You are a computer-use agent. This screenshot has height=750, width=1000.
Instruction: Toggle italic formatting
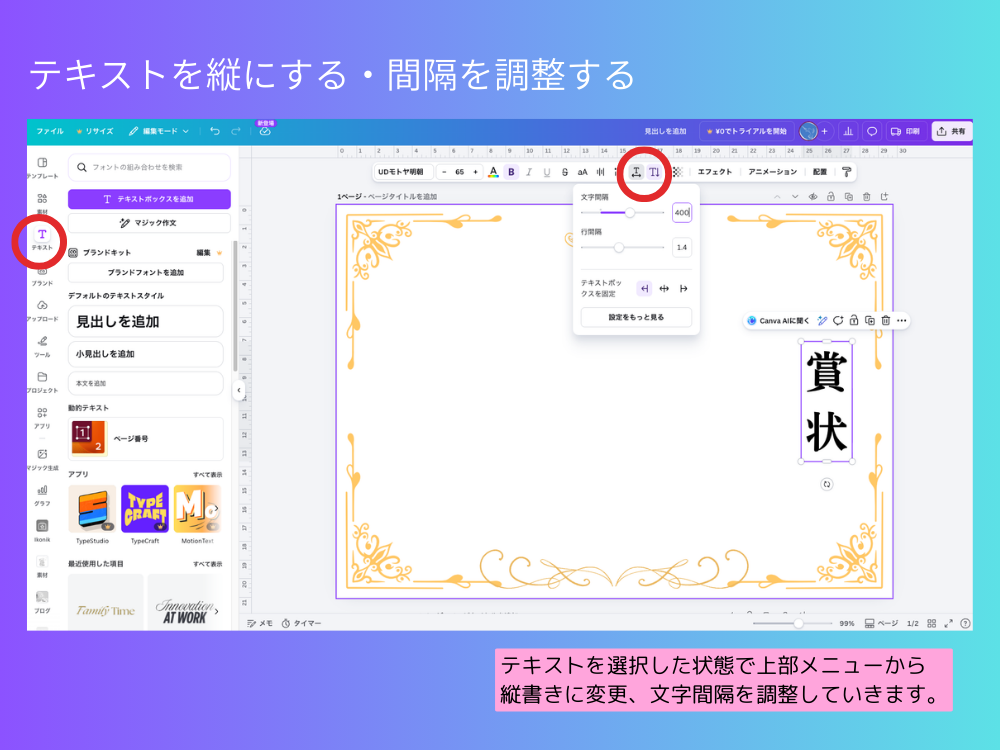(529, 172)
